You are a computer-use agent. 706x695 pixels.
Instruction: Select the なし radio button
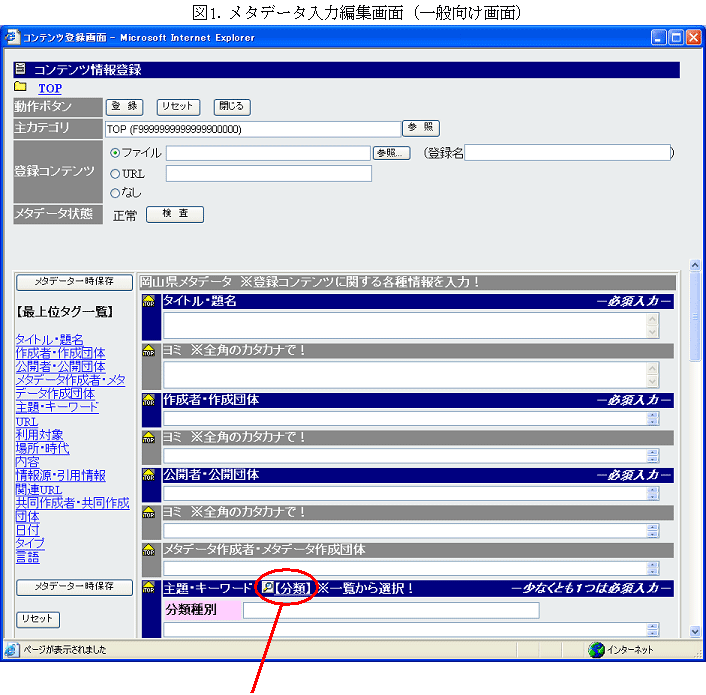pos(115,192)
